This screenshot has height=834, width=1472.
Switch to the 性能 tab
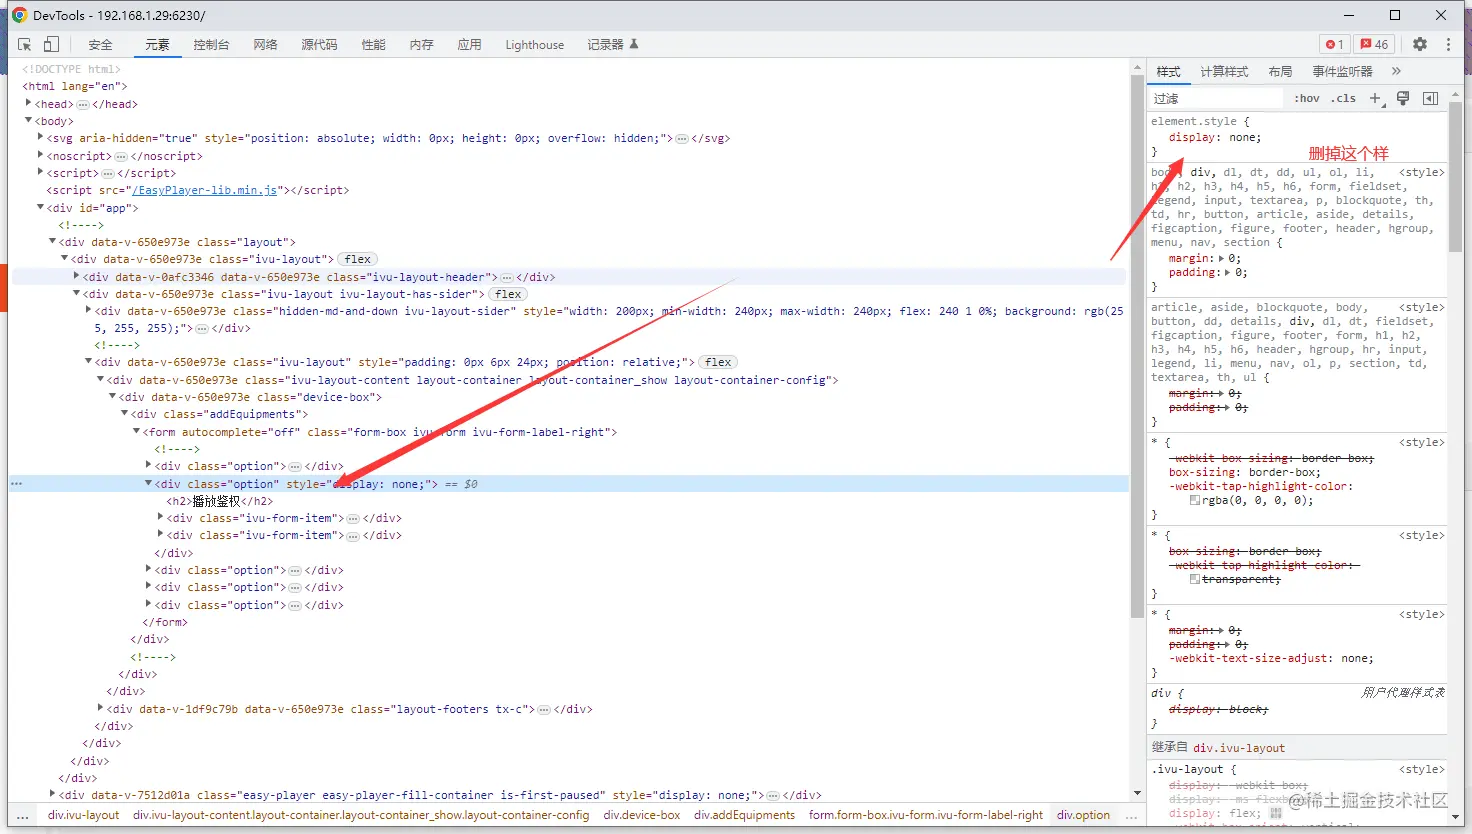pos(373,44)
